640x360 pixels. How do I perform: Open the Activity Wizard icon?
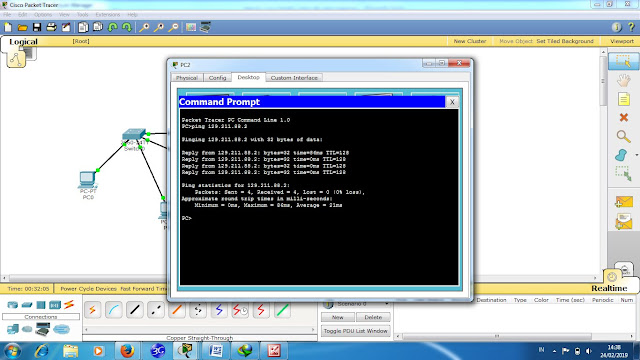[x=66, y=27]
